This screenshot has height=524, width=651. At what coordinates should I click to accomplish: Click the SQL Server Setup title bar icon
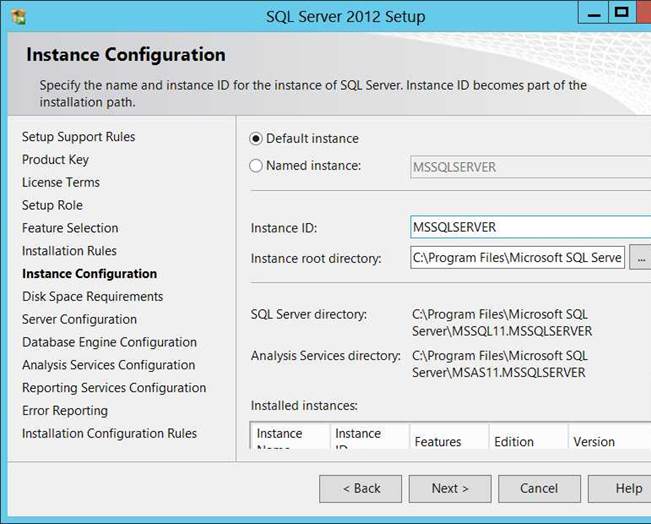[x=19, y=16]
